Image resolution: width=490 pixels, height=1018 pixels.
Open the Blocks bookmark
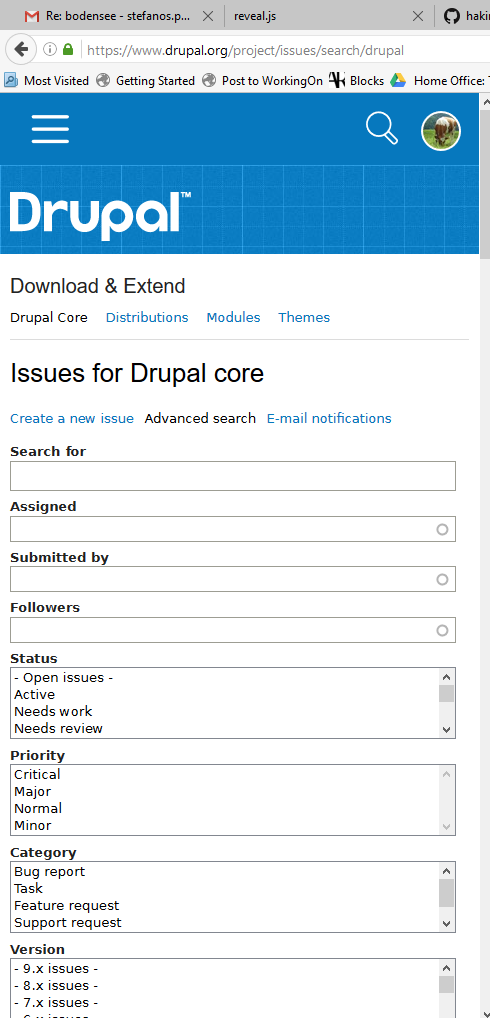pos(356,81)
